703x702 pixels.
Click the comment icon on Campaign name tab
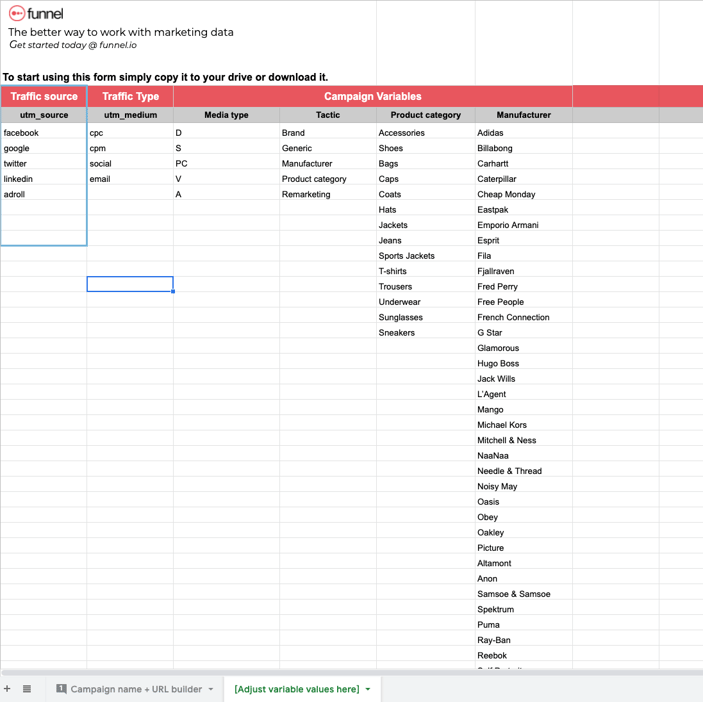pyautogui.click(x=61, y=689)
